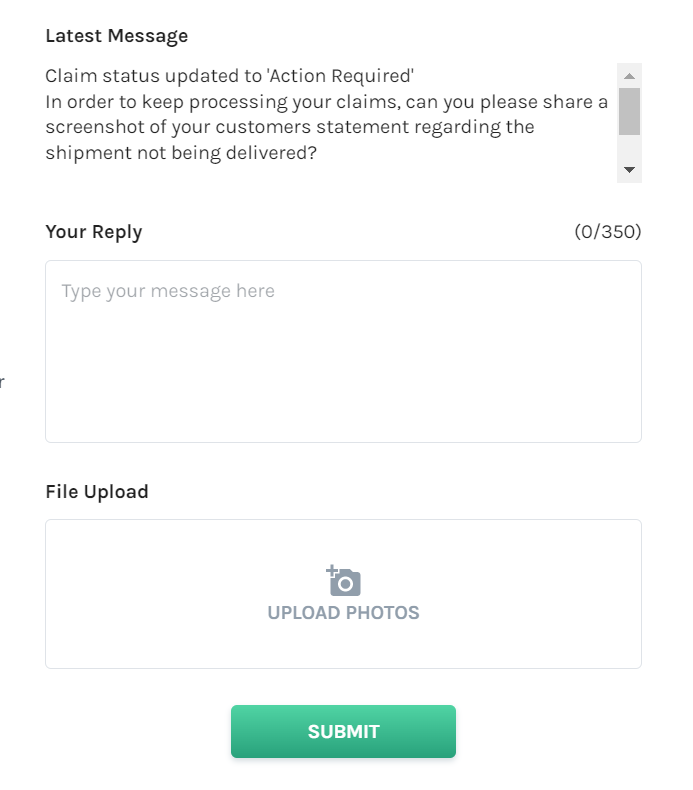Click the camera upload icon
This screenshot has height=790, width=693.
click(x=343, y=580)
